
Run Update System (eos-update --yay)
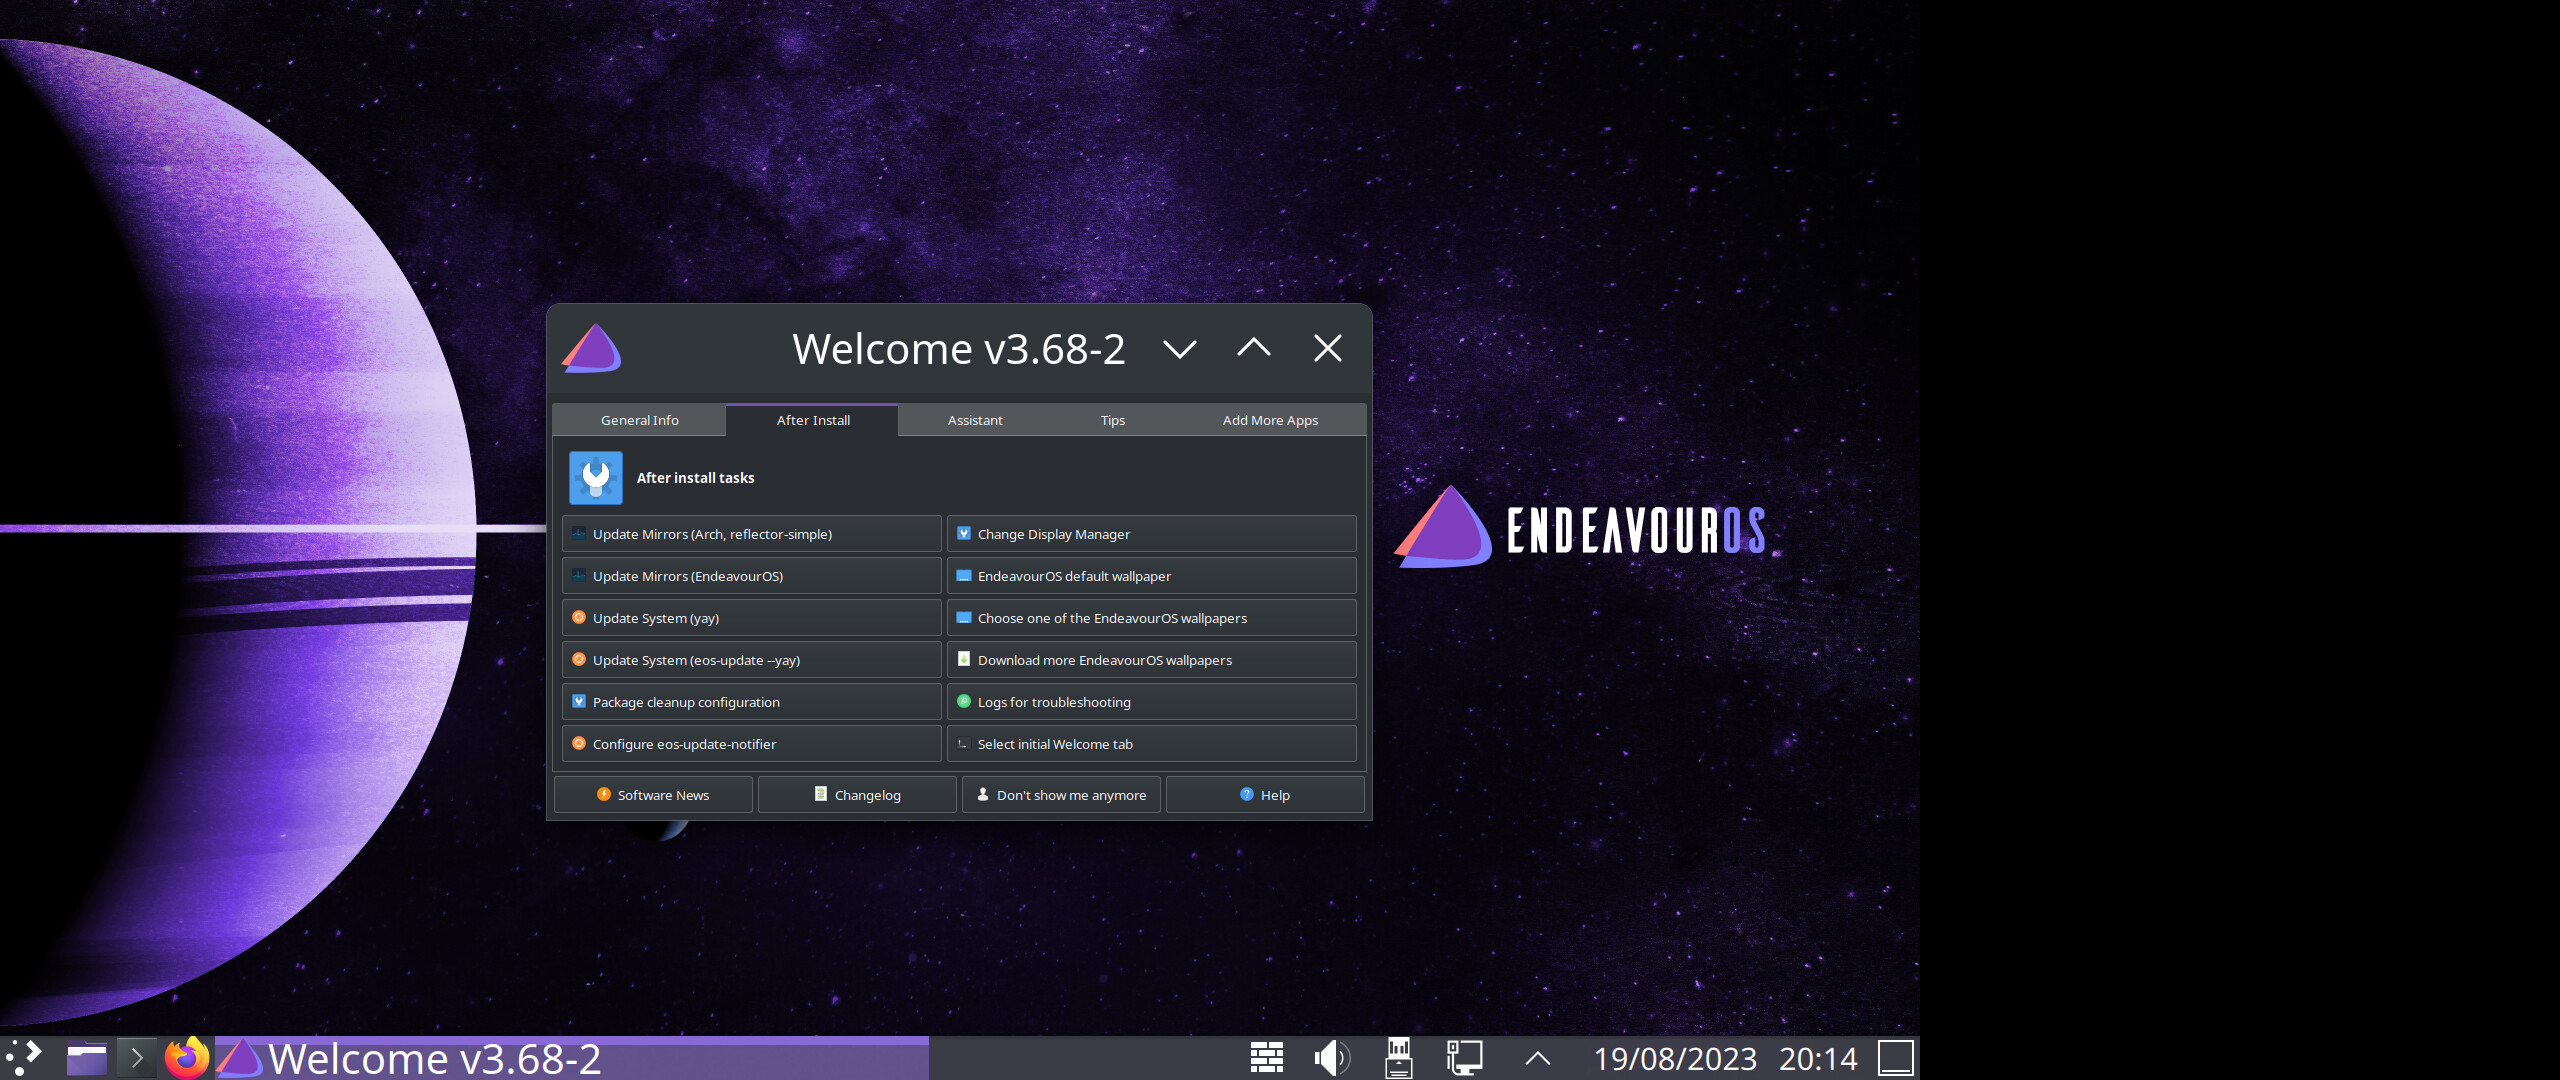(x=752, y=660)
